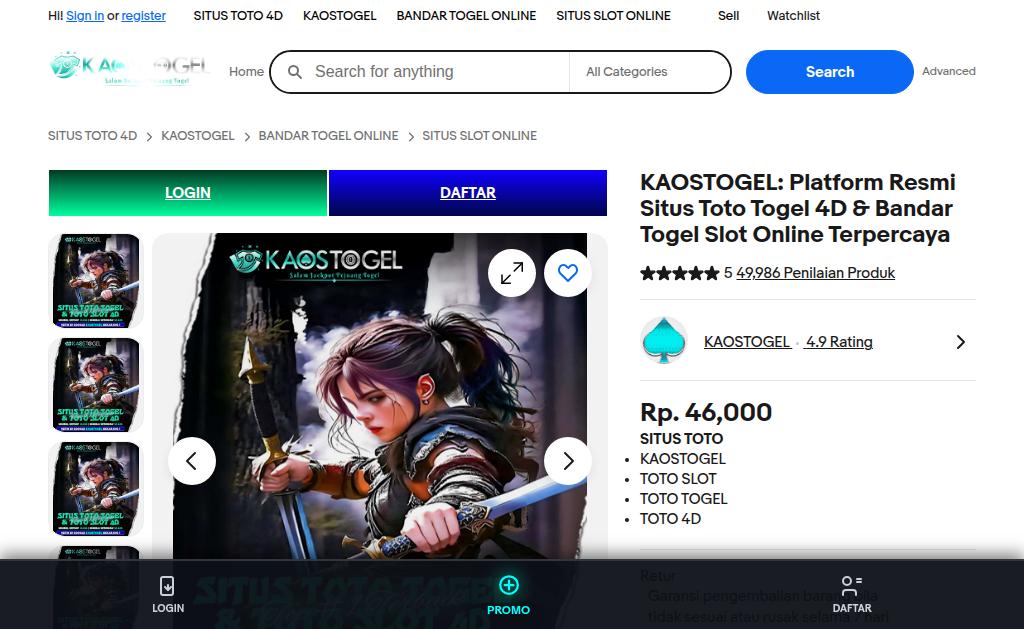
Task: Tap the DAFTAR person icon in bottom bar
Action: [851, 586]
